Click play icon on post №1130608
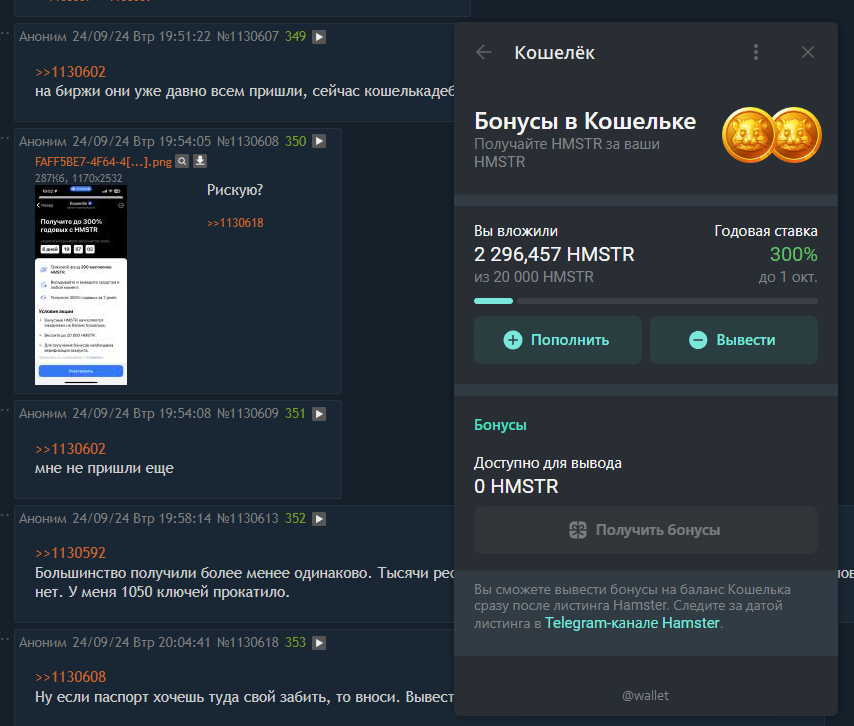 point(319,142)
